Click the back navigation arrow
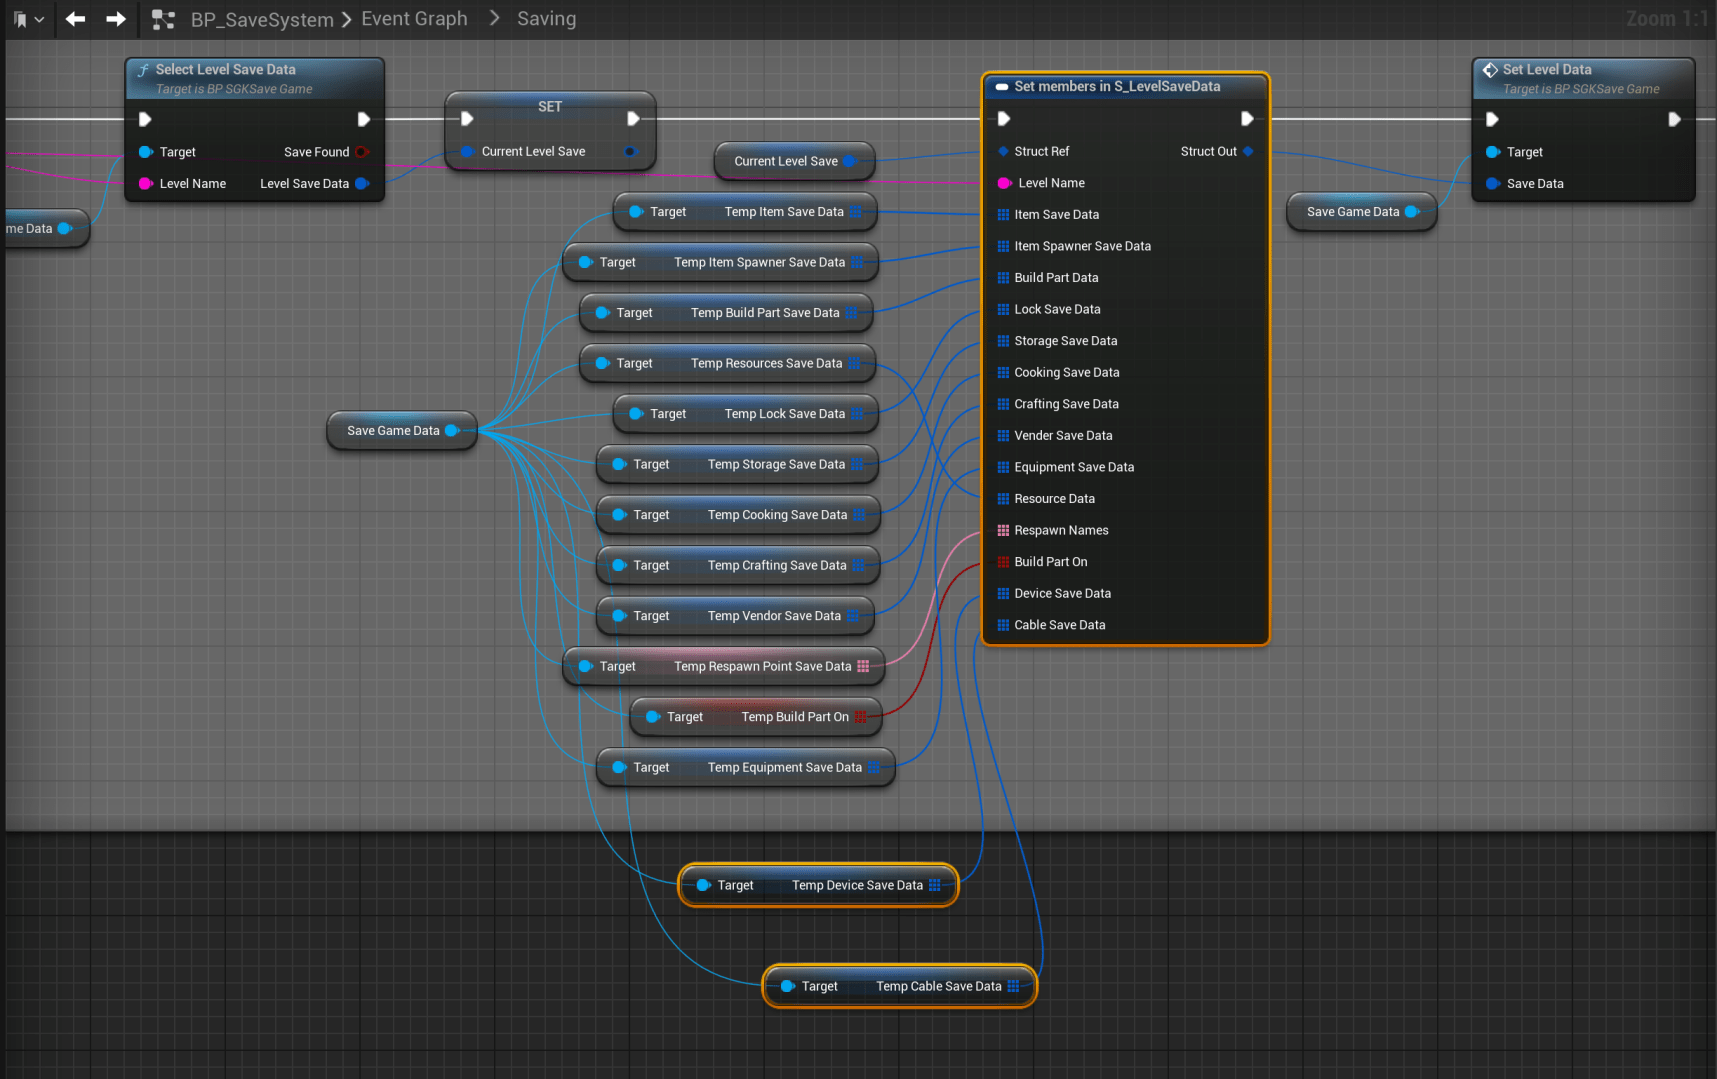The image size is (1717, 1079). point(75,19)
